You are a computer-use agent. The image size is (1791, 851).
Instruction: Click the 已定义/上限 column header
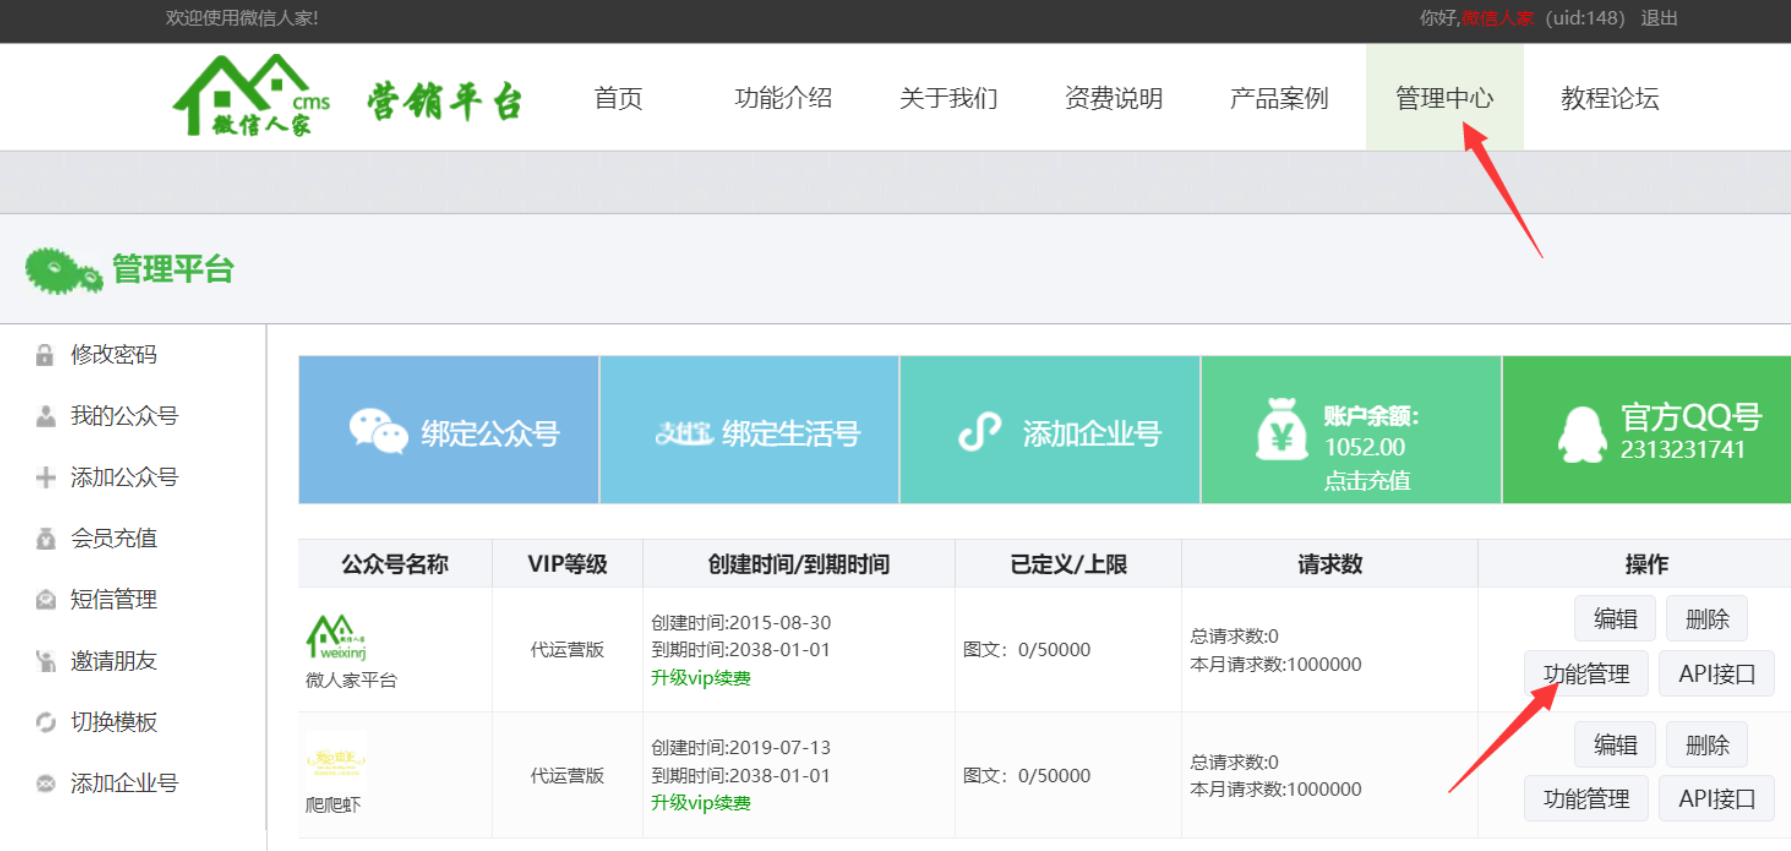[x=1069, y=564]
